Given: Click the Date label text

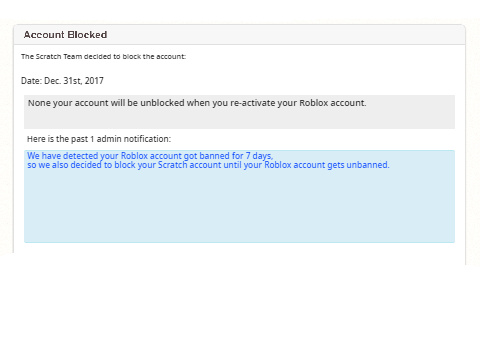Looking at the screenshot, I should (31, 81).
